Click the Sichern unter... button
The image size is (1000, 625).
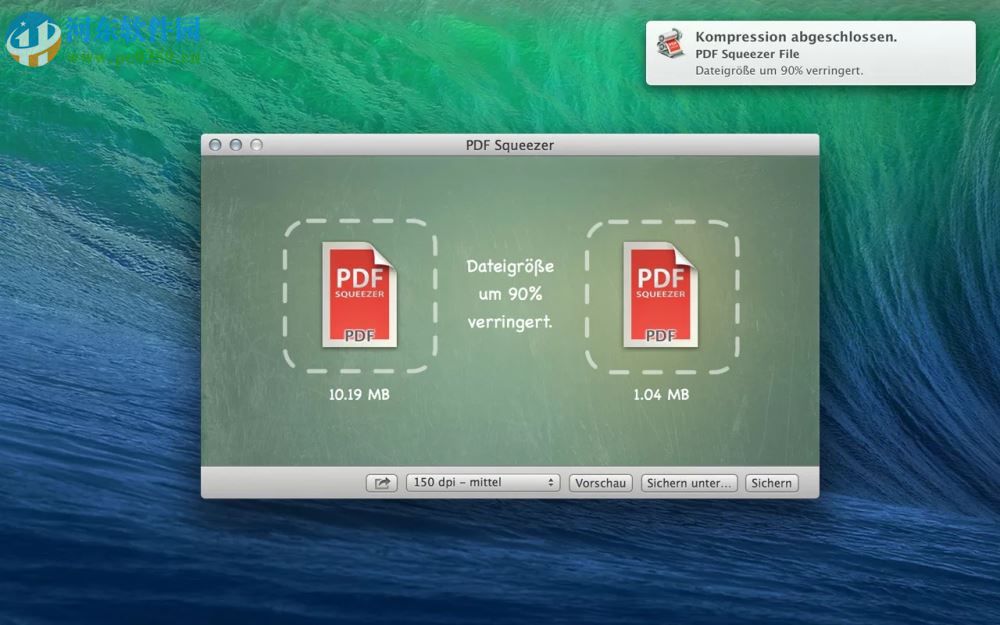pos(689,483)
